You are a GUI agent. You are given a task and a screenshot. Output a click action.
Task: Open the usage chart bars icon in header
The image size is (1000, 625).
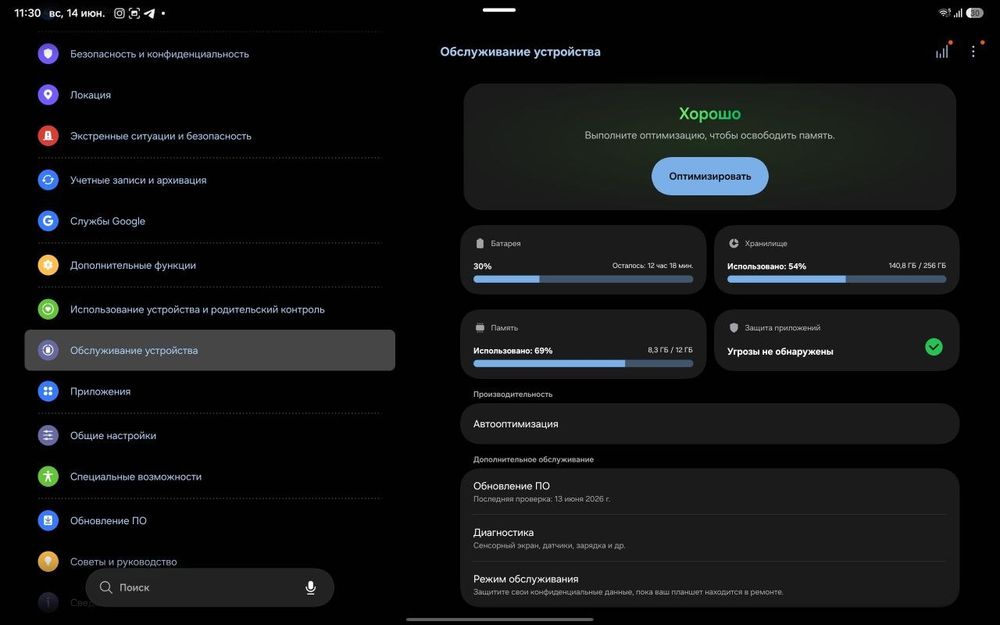943,51
